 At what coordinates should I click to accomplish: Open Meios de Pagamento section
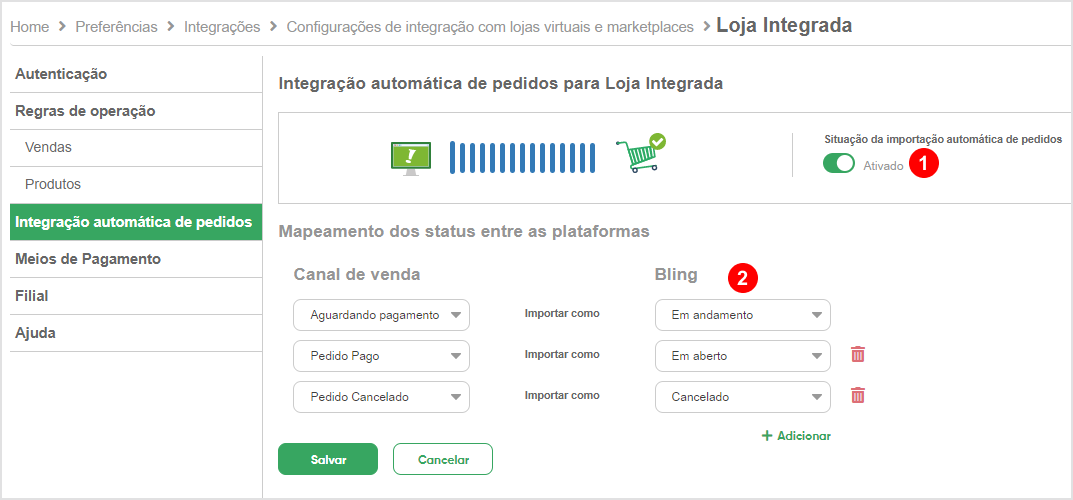(136, 259)
